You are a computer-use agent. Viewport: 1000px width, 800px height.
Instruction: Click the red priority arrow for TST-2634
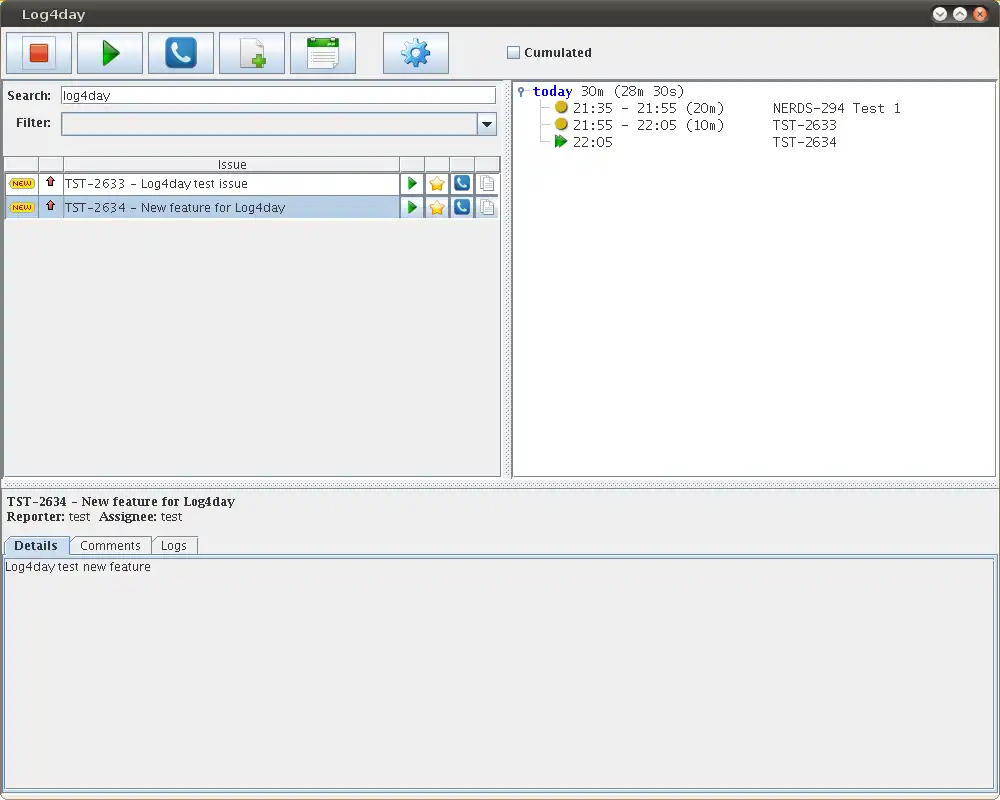[x=50, y=205]
